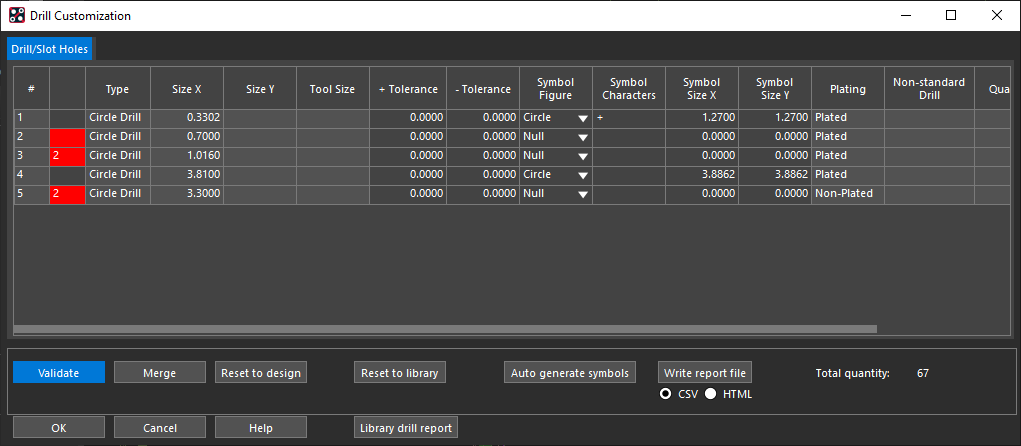1021x446 pixels.
Task: Click the red cell in row 2
Action: tap(67, 137)
